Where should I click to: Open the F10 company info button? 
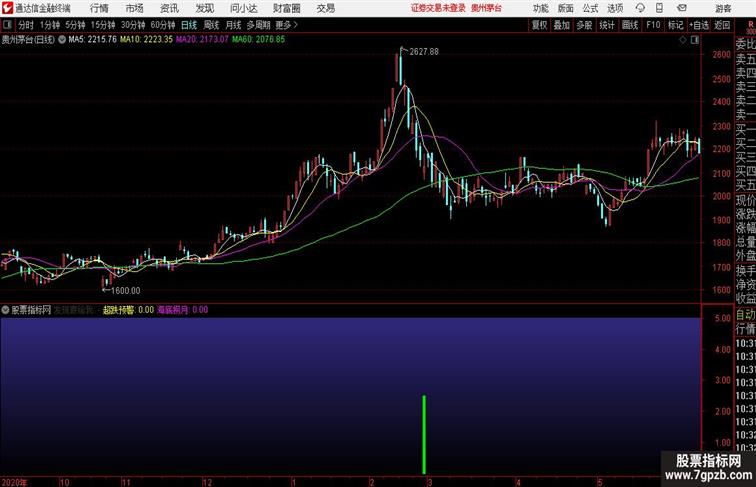pos(653,25)
